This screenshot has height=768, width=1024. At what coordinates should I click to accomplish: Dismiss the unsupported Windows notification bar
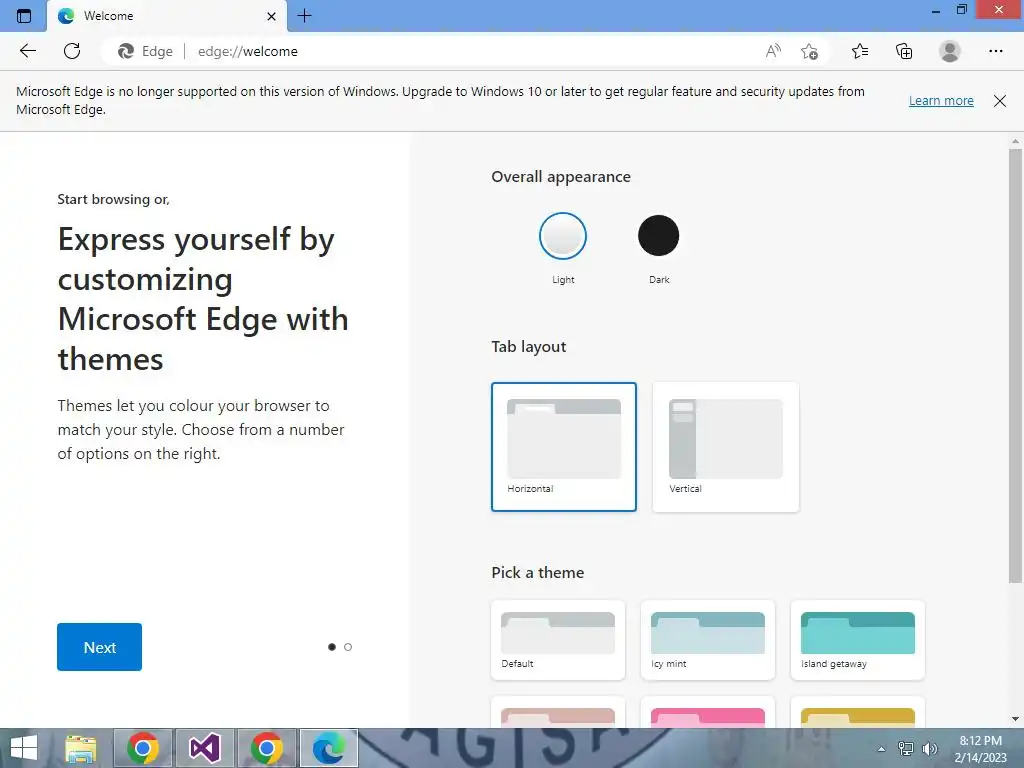[x=1000, y=101]
